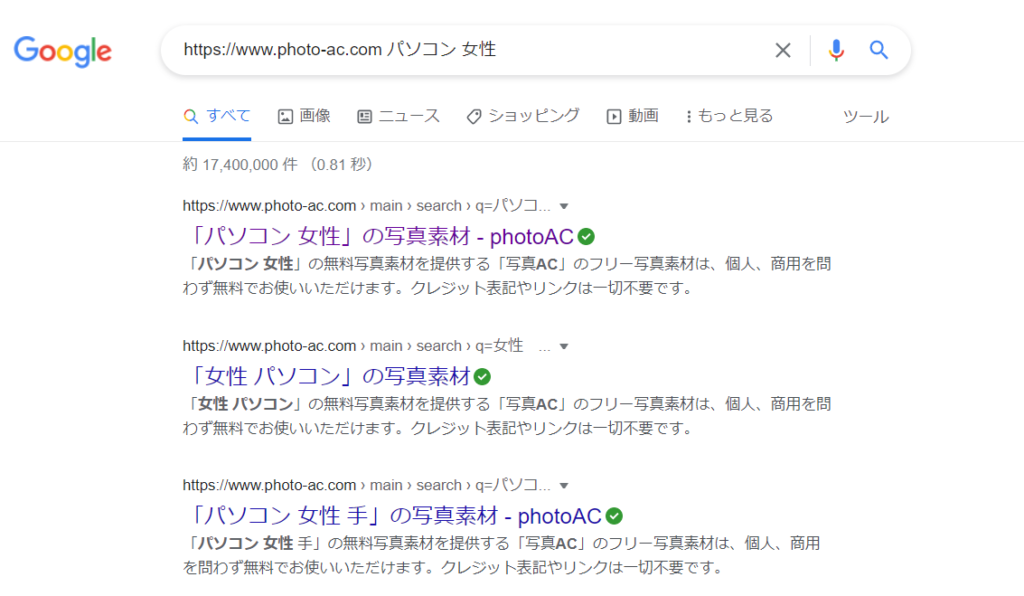Image resolution: width=1024 pixels, height=596 pixels.
Task: Click the パソコン 女性 手 result description snippet
Action: tap(502, 555)
